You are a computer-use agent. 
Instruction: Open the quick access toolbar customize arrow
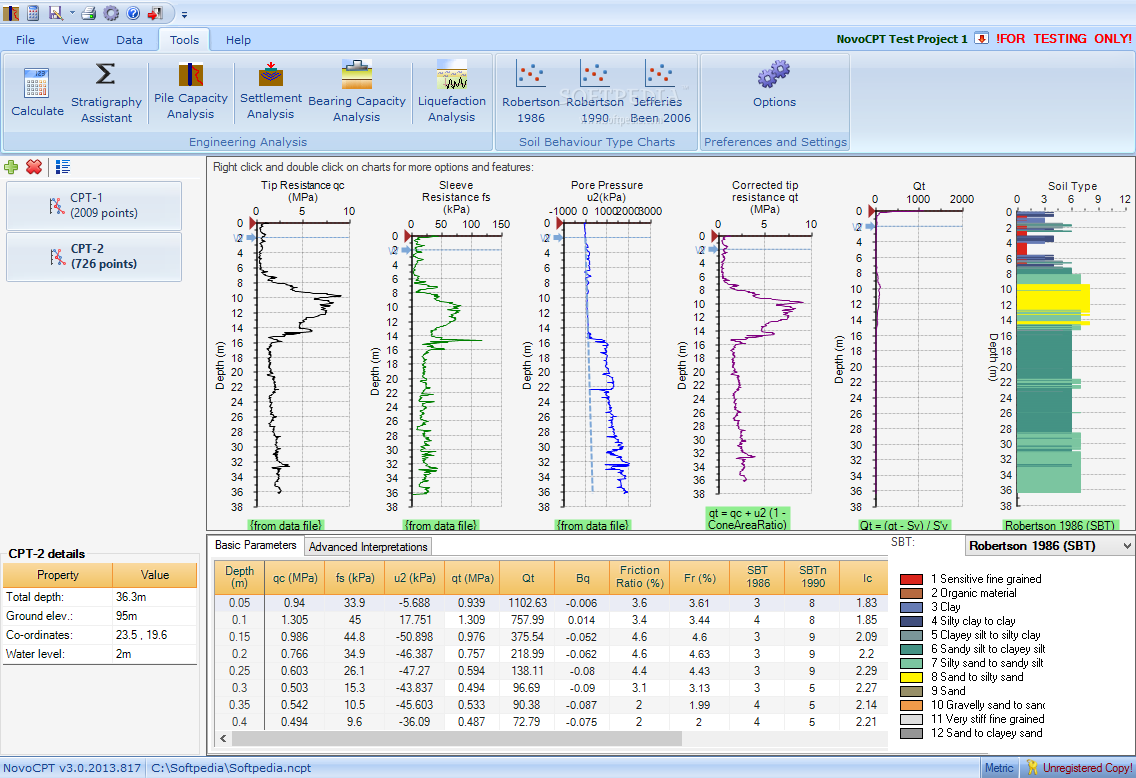184,14
